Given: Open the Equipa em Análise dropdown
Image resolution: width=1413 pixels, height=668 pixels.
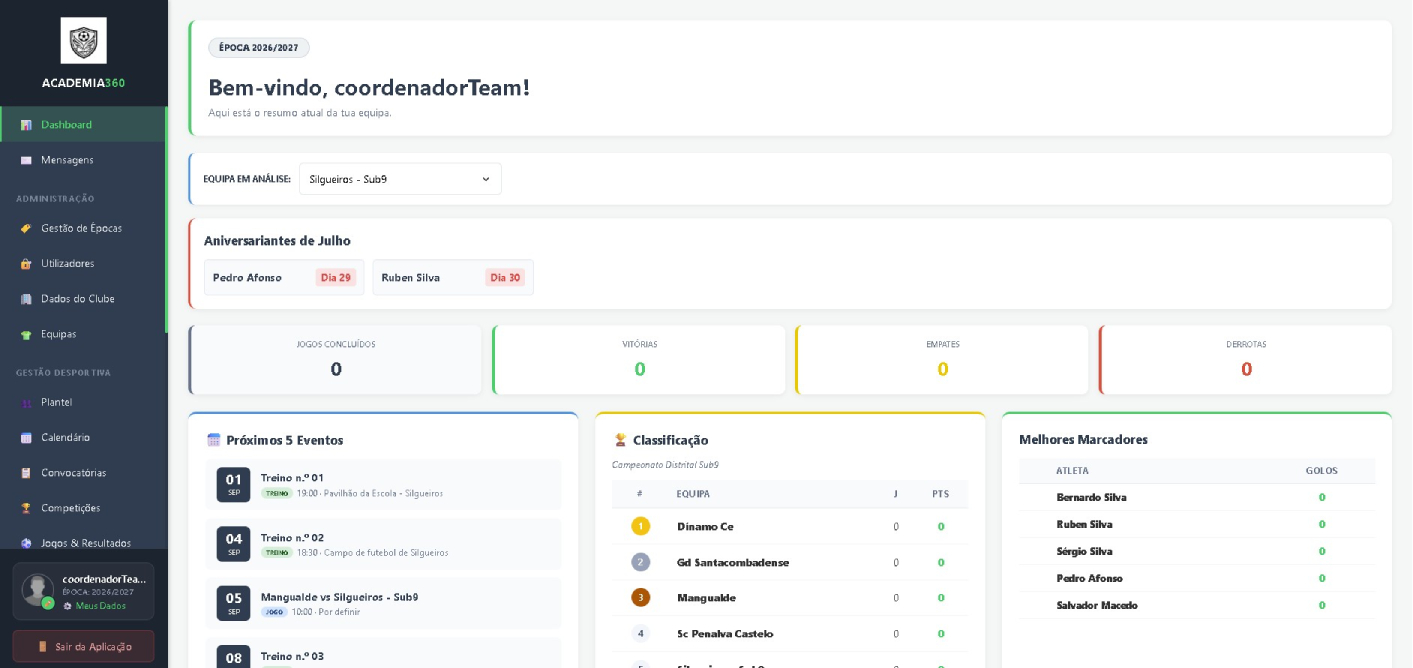Looking at the screenshot, I should coord(400,179).
